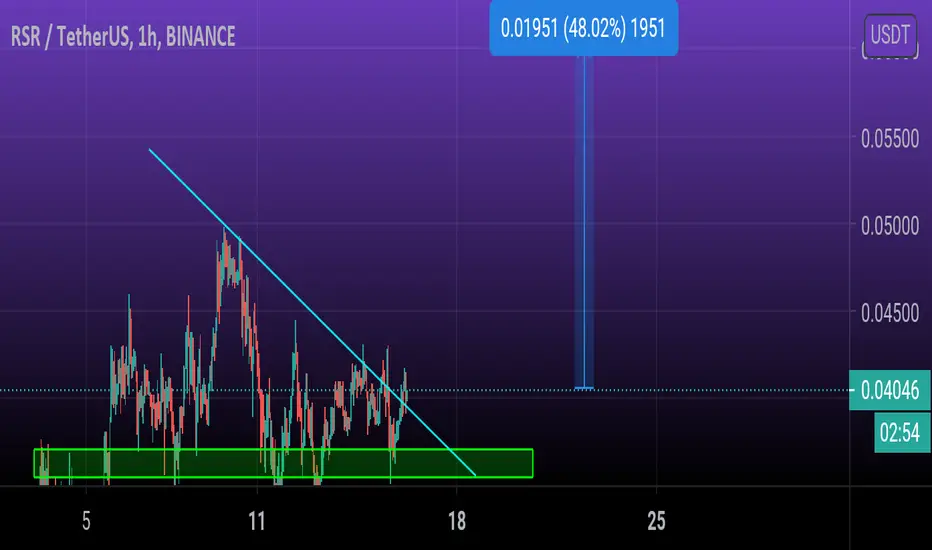Click the 0.04500 price axis label
The image size is (932, 550).
click(890, 313)
